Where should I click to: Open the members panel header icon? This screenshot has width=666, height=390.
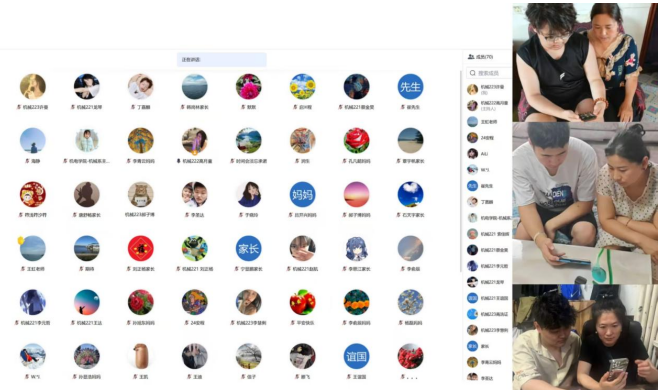(471, 57)
